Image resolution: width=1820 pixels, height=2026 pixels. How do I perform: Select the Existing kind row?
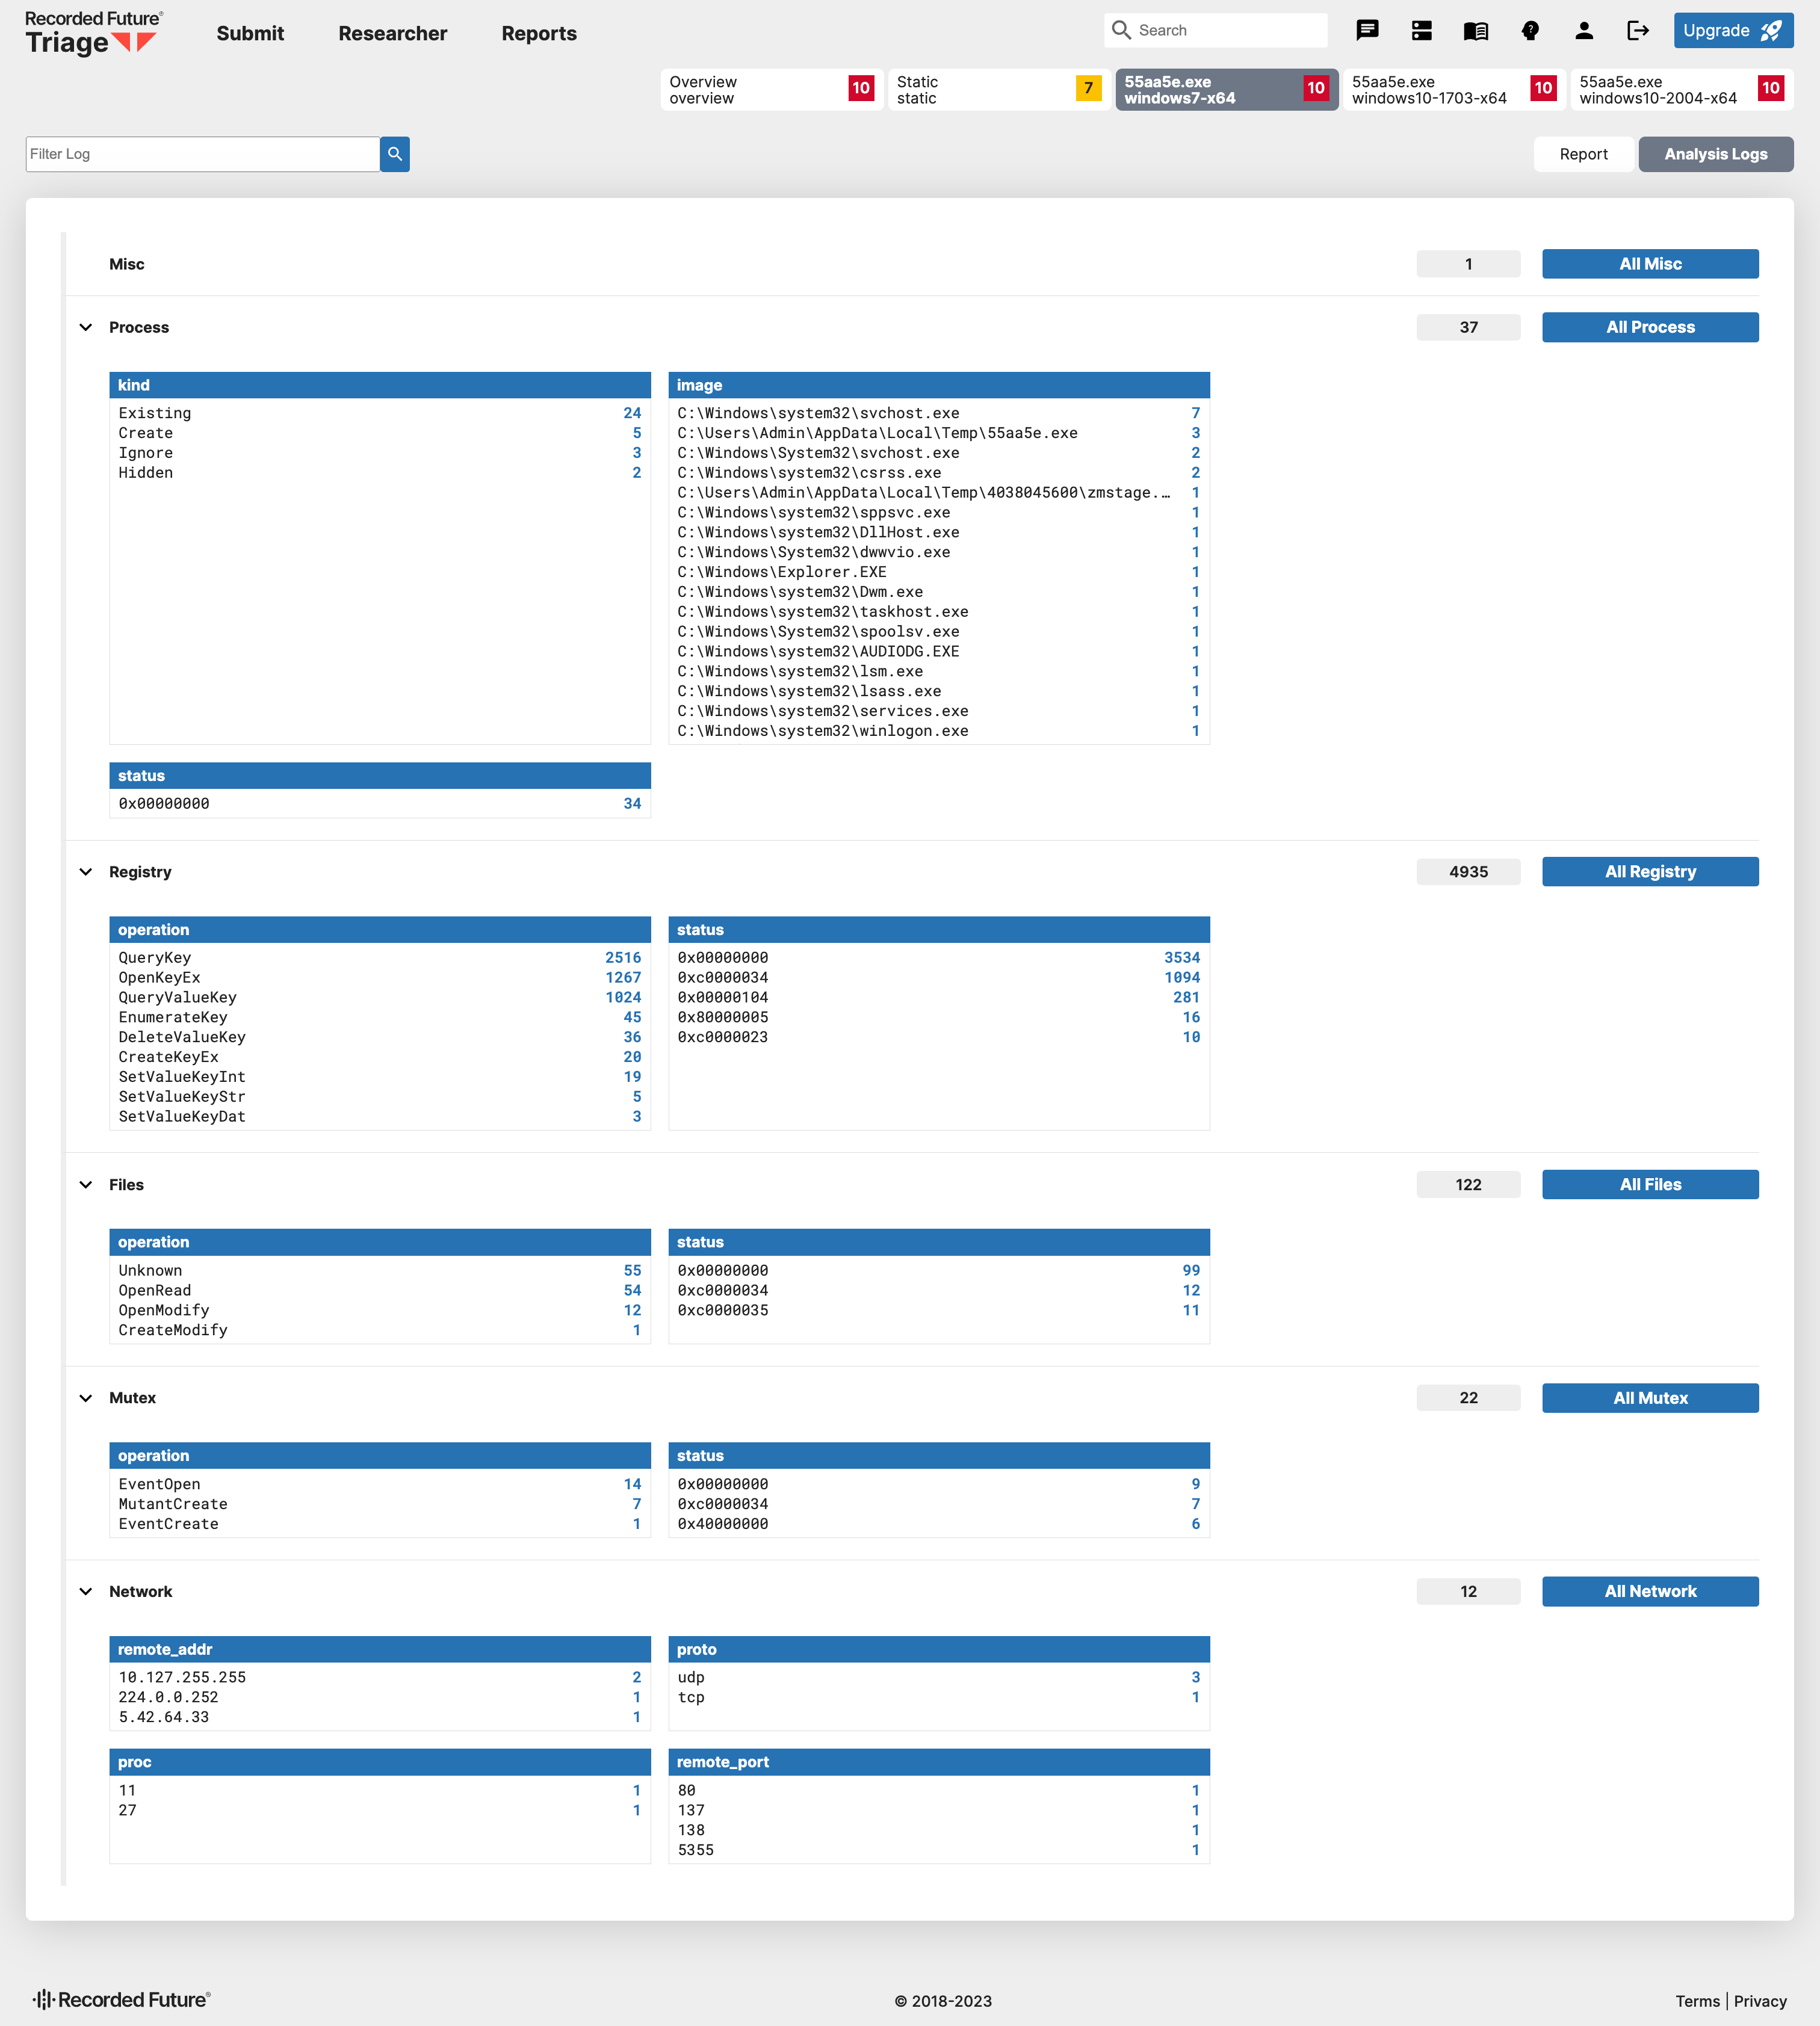coord(380,413)
